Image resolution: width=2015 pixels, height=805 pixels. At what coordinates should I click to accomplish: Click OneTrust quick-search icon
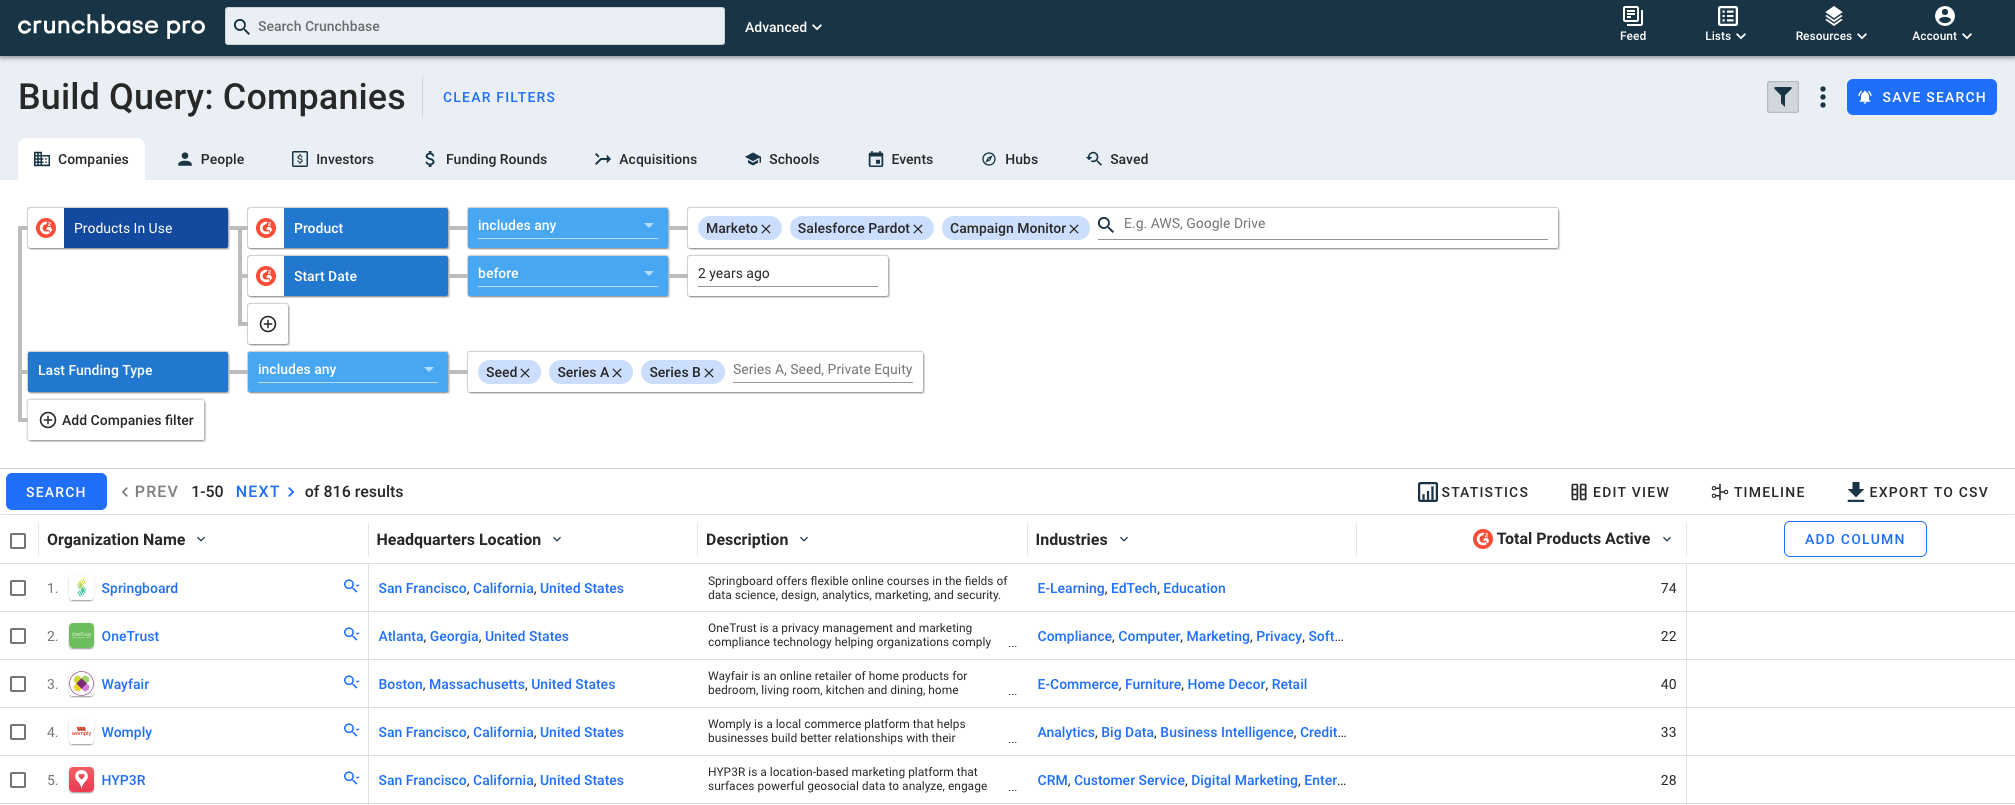click(351, 634)
